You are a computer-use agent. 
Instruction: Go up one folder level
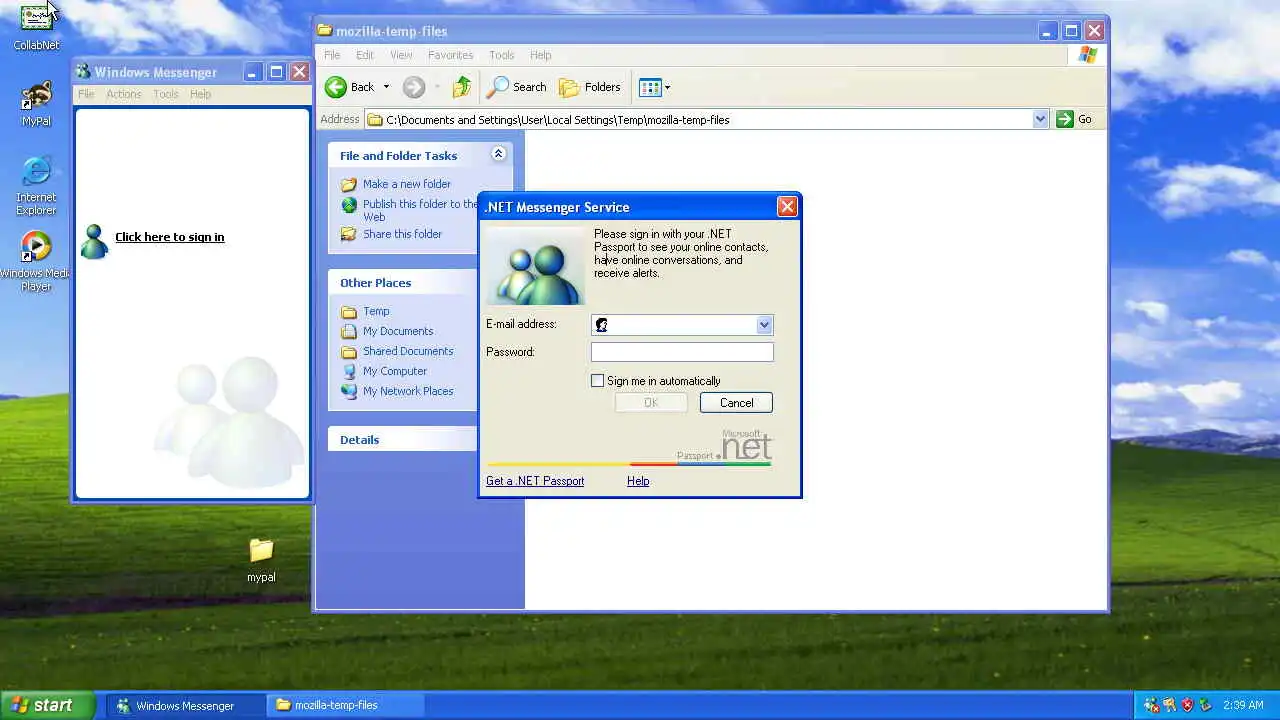pos(461,87)
